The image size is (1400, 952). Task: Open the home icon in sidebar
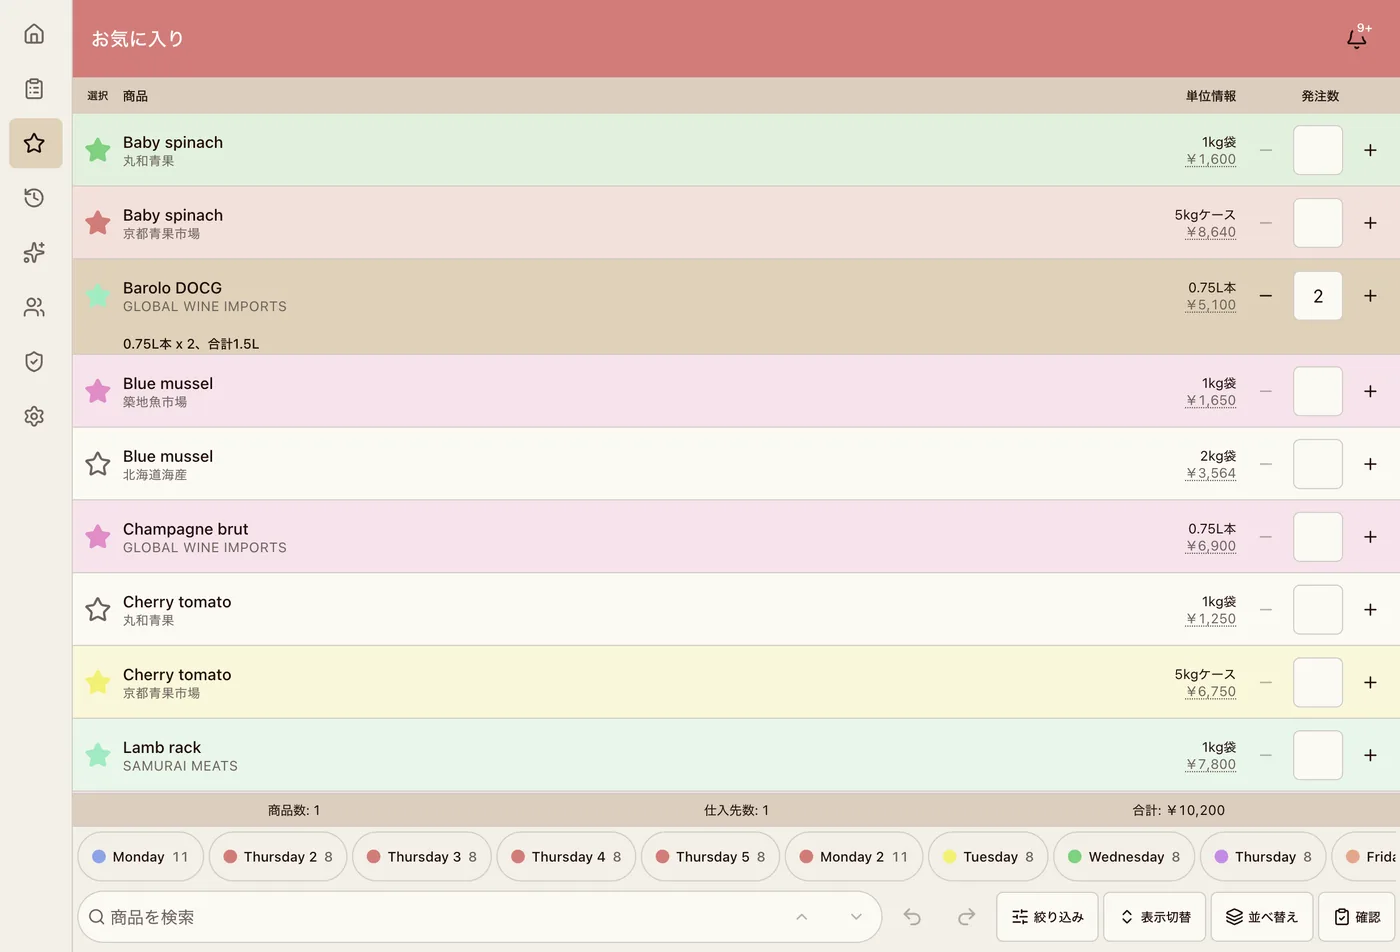pos(34,34)
